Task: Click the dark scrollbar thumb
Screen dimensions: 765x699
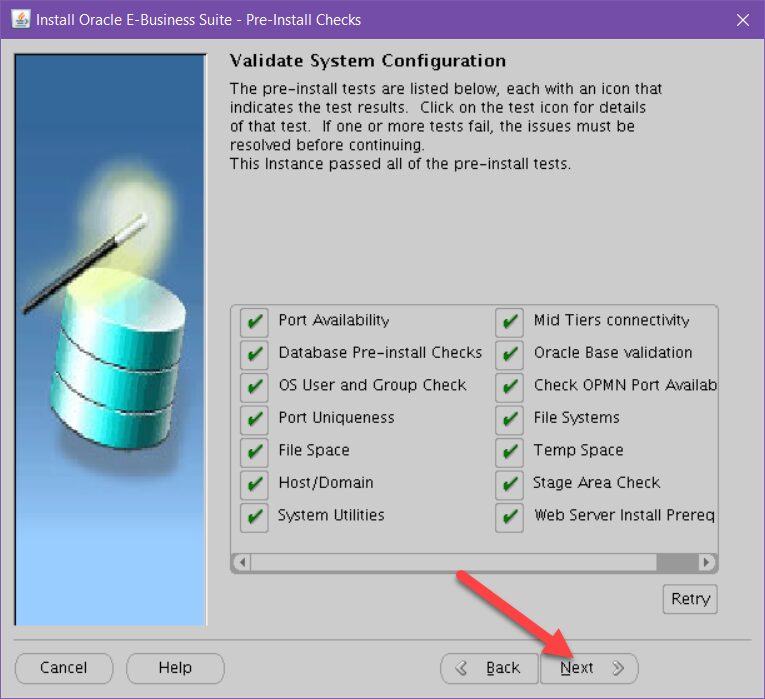Action: coord(677,562)
